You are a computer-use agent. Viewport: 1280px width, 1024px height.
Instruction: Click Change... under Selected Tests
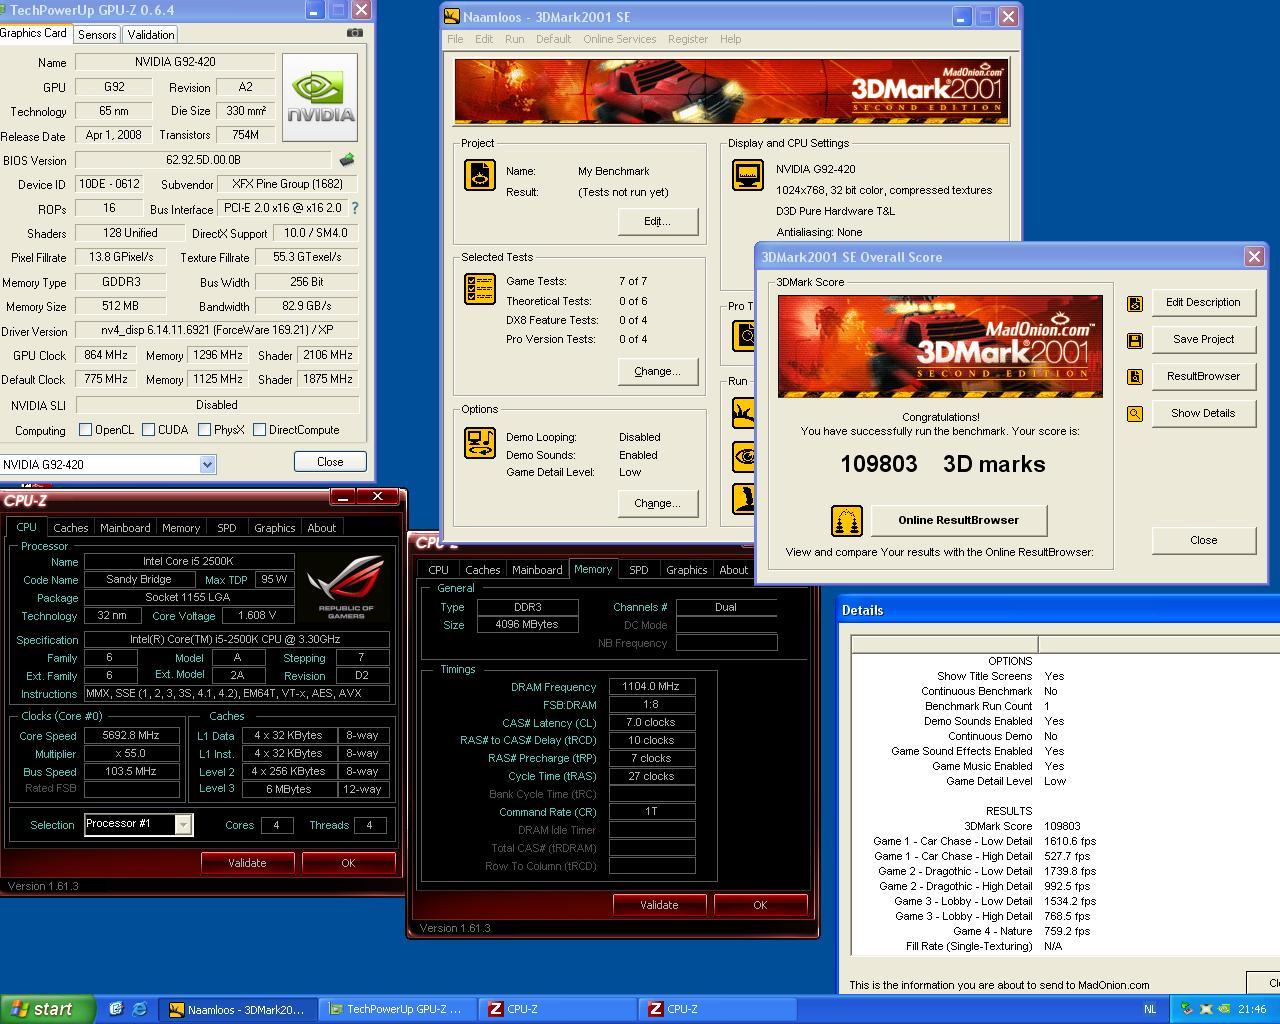click(657, 371)
